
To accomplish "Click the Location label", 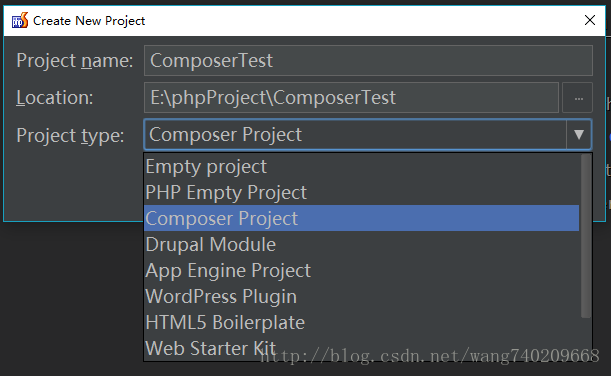I will point(55,97).
